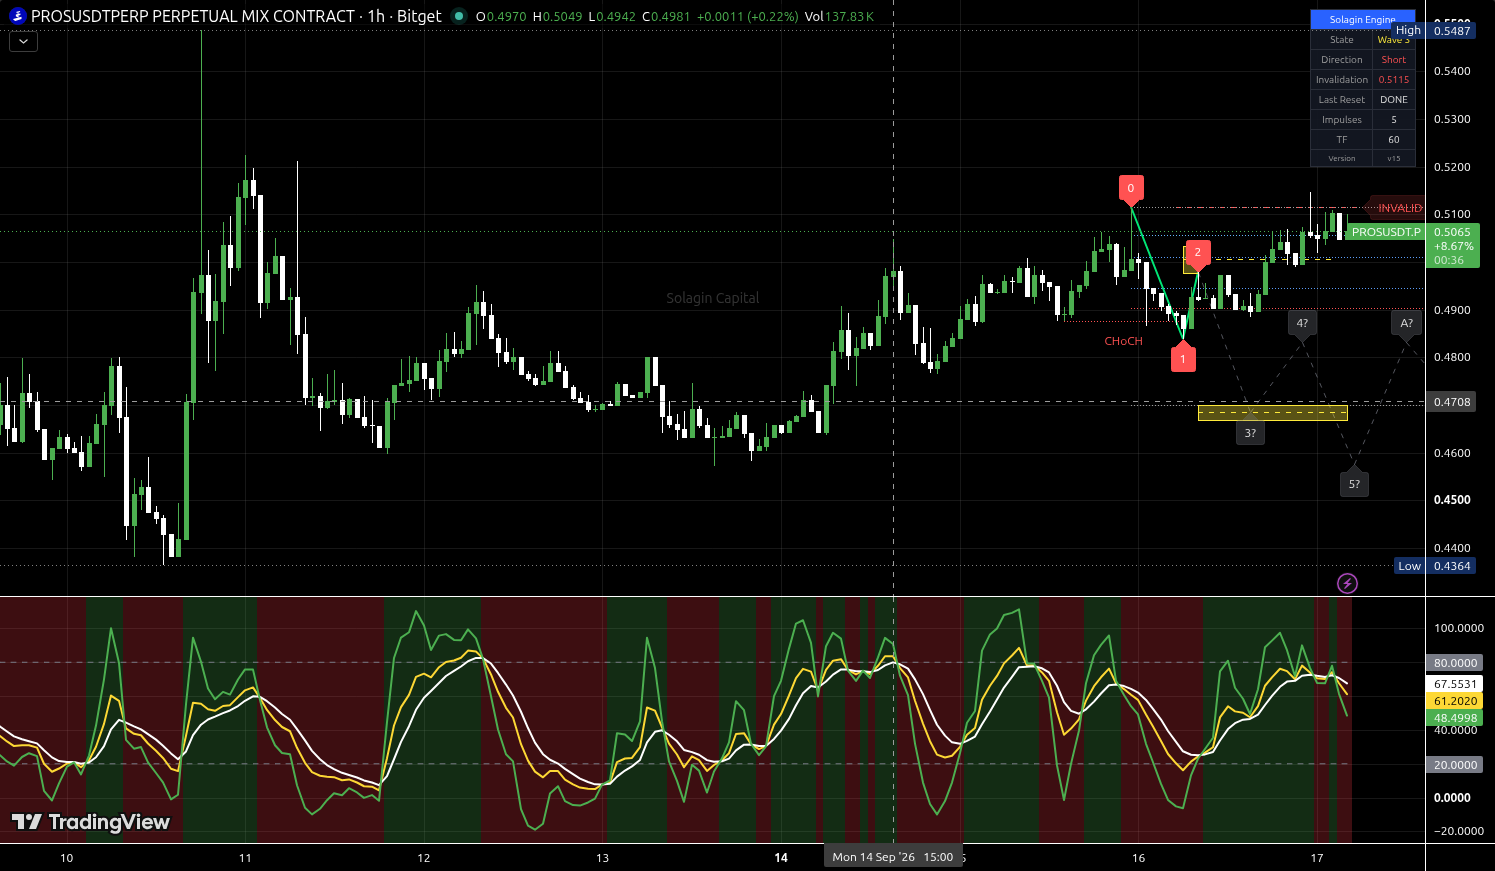Open the TradingView logo link

pyautogui.click(x=91, y=822)
